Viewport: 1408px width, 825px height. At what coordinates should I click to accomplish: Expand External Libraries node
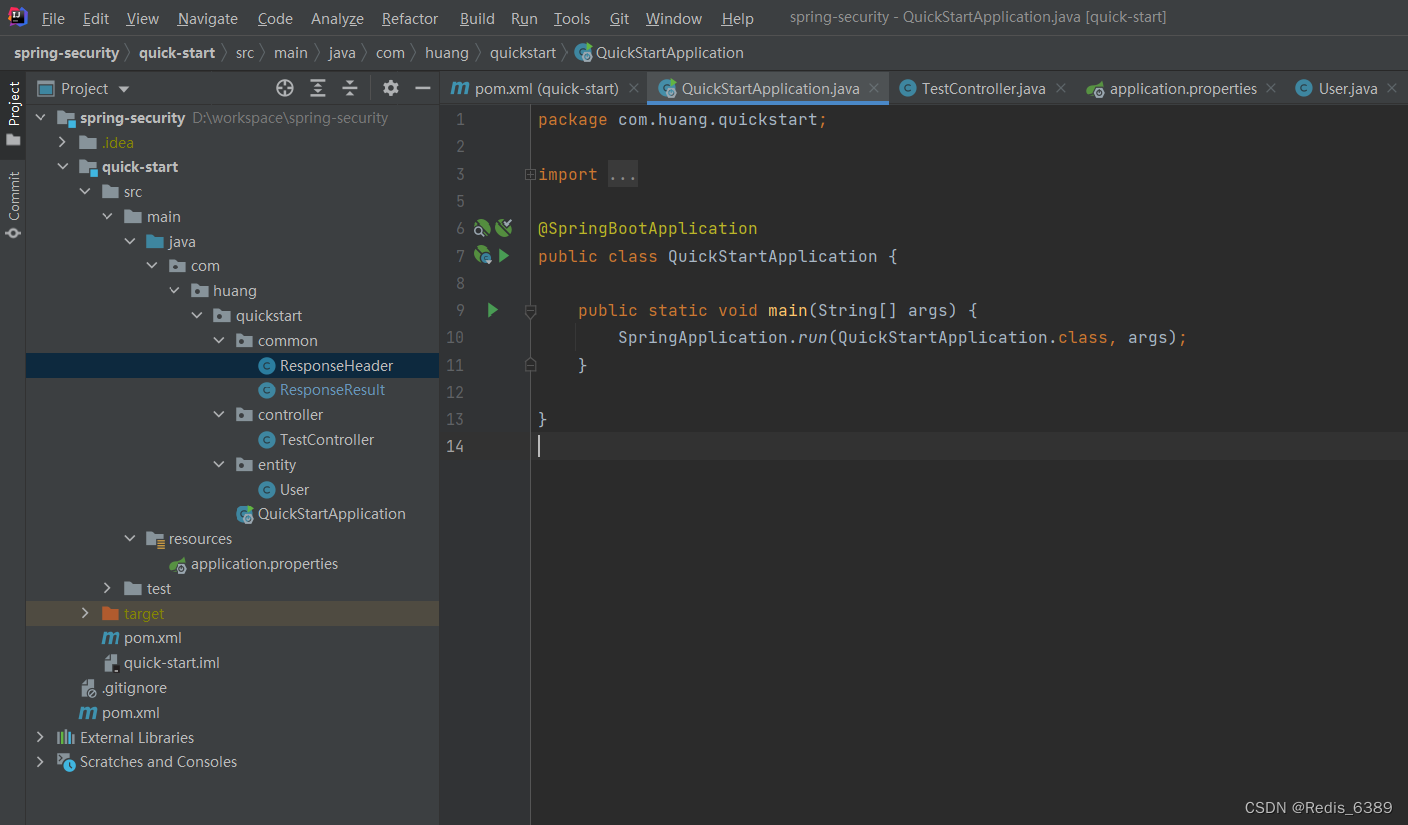click(41, 737)
